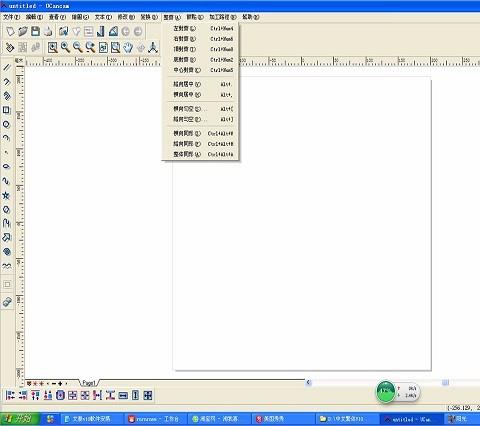Open the 绘图 (Draw) menu
The image size is (480, 426).
(x=80, y=17)
